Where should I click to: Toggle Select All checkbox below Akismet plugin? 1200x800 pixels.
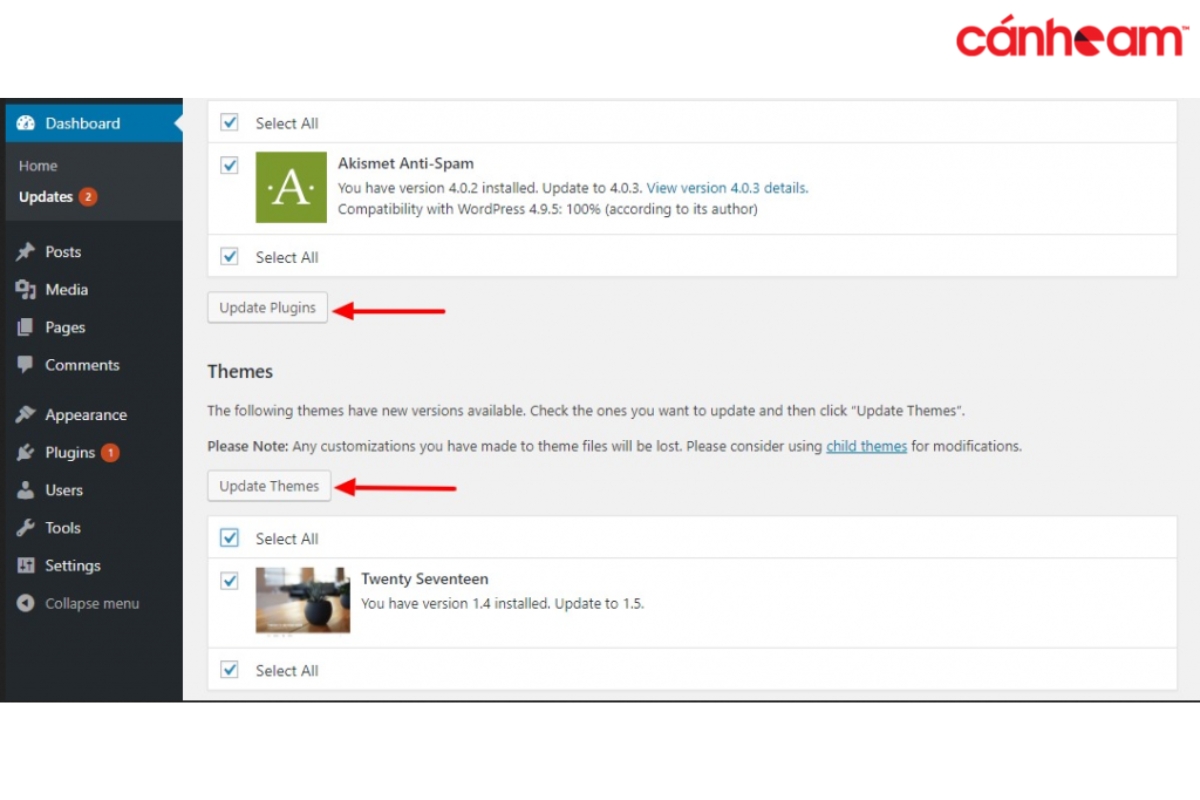[x=230, y=256]
